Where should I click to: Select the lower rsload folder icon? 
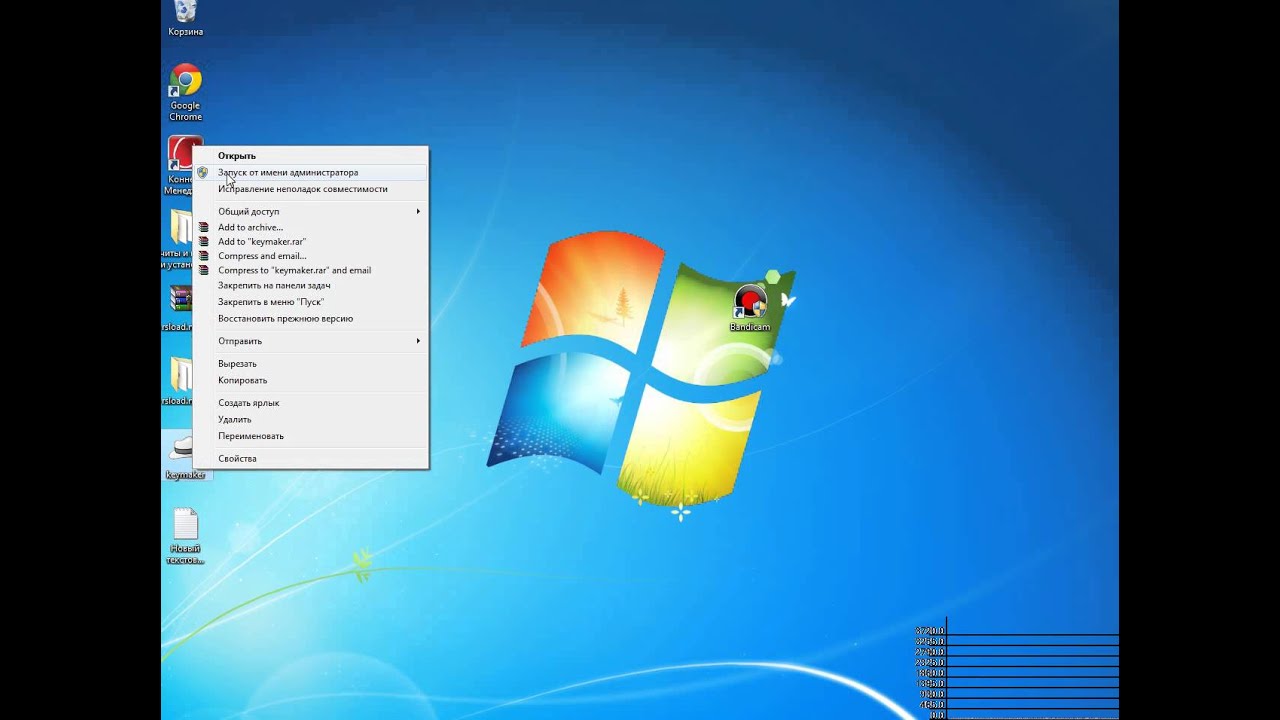(178, 381)
